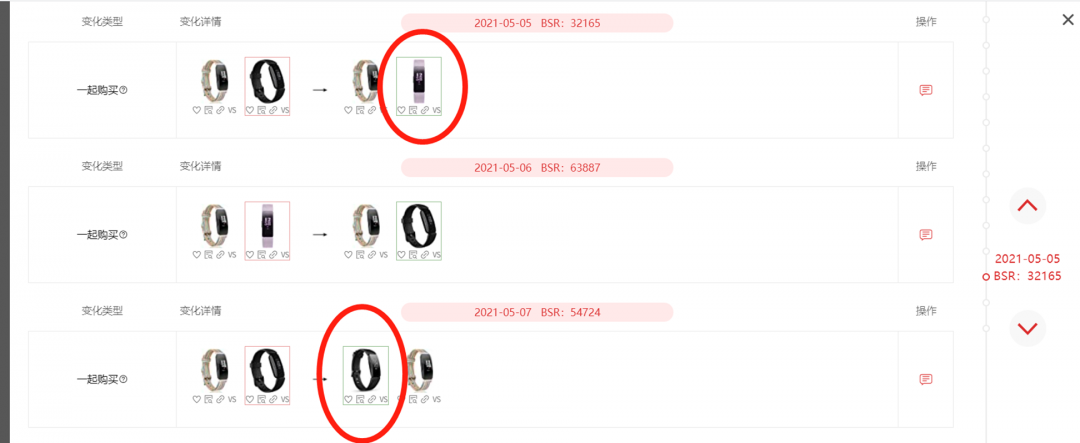This screenshot has width=1080, height=443.
Task: Favorite the lilac band in the 2021-05-05 row
Action: (x=402, y=110)
